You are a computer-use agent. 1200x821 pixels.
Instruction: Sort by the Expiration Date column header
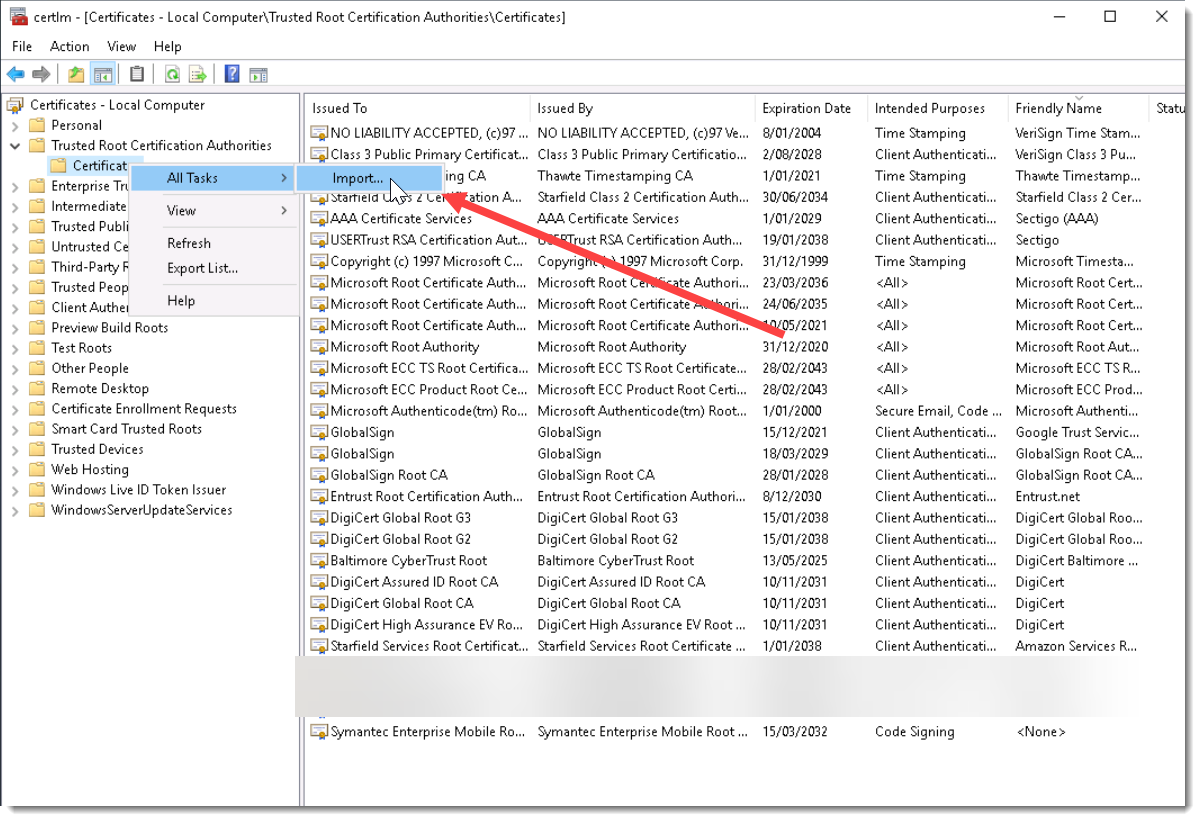point(811,108)
